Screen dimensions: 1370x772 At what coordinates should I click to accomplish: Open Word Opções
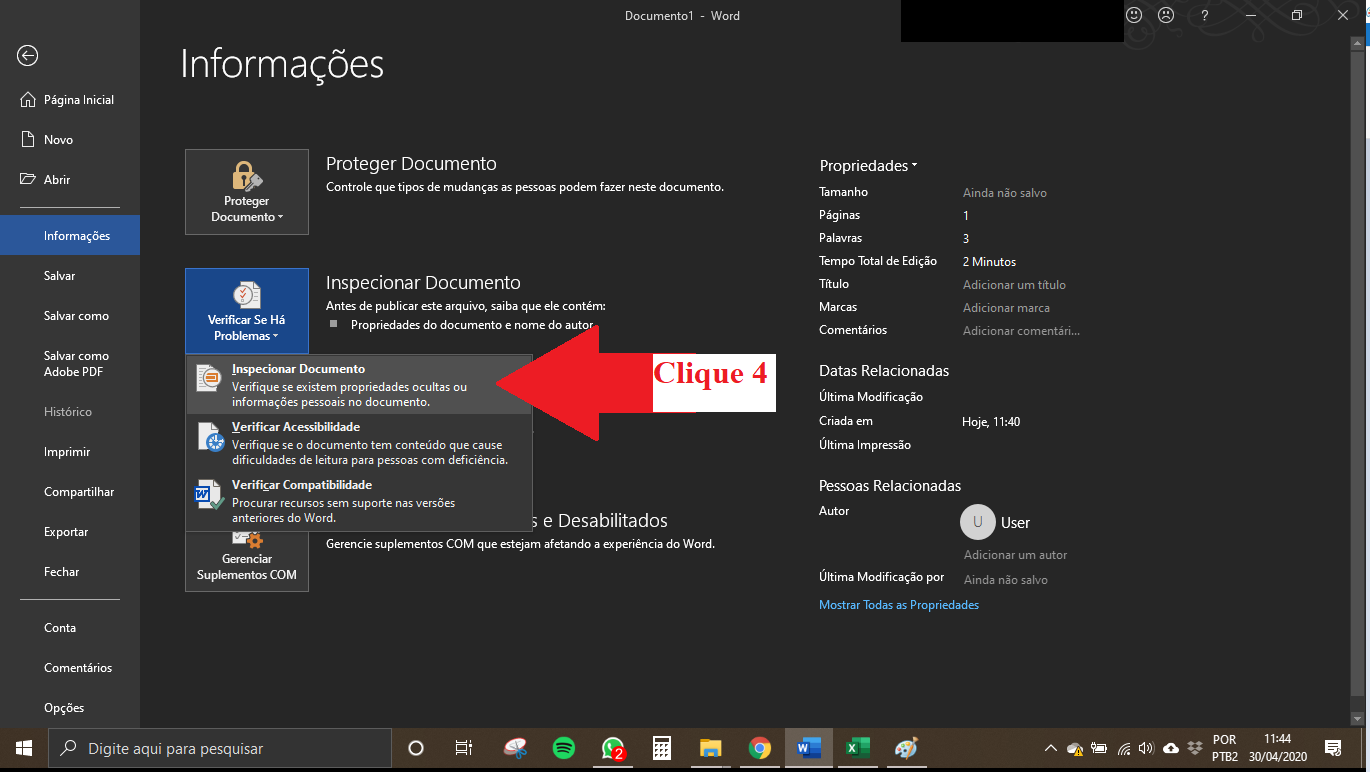pyautogui.click(x=70, y=708)
